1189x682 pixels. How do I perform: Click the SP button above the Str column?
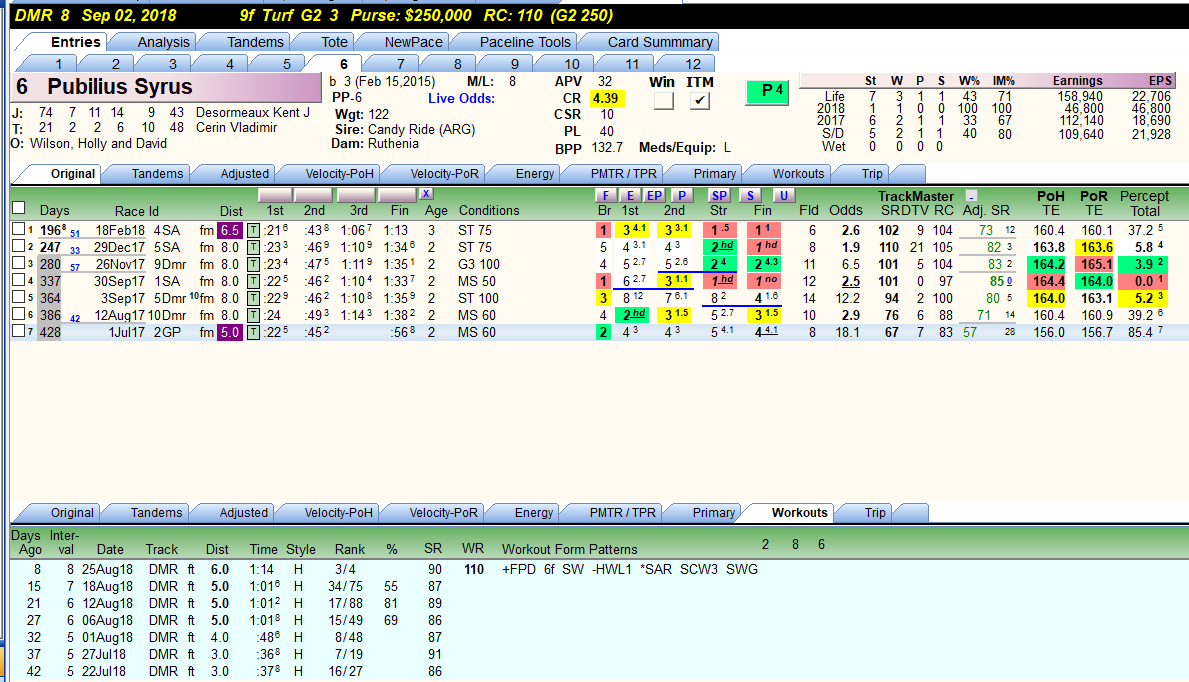pyautogui.click(x=719, y=196)
